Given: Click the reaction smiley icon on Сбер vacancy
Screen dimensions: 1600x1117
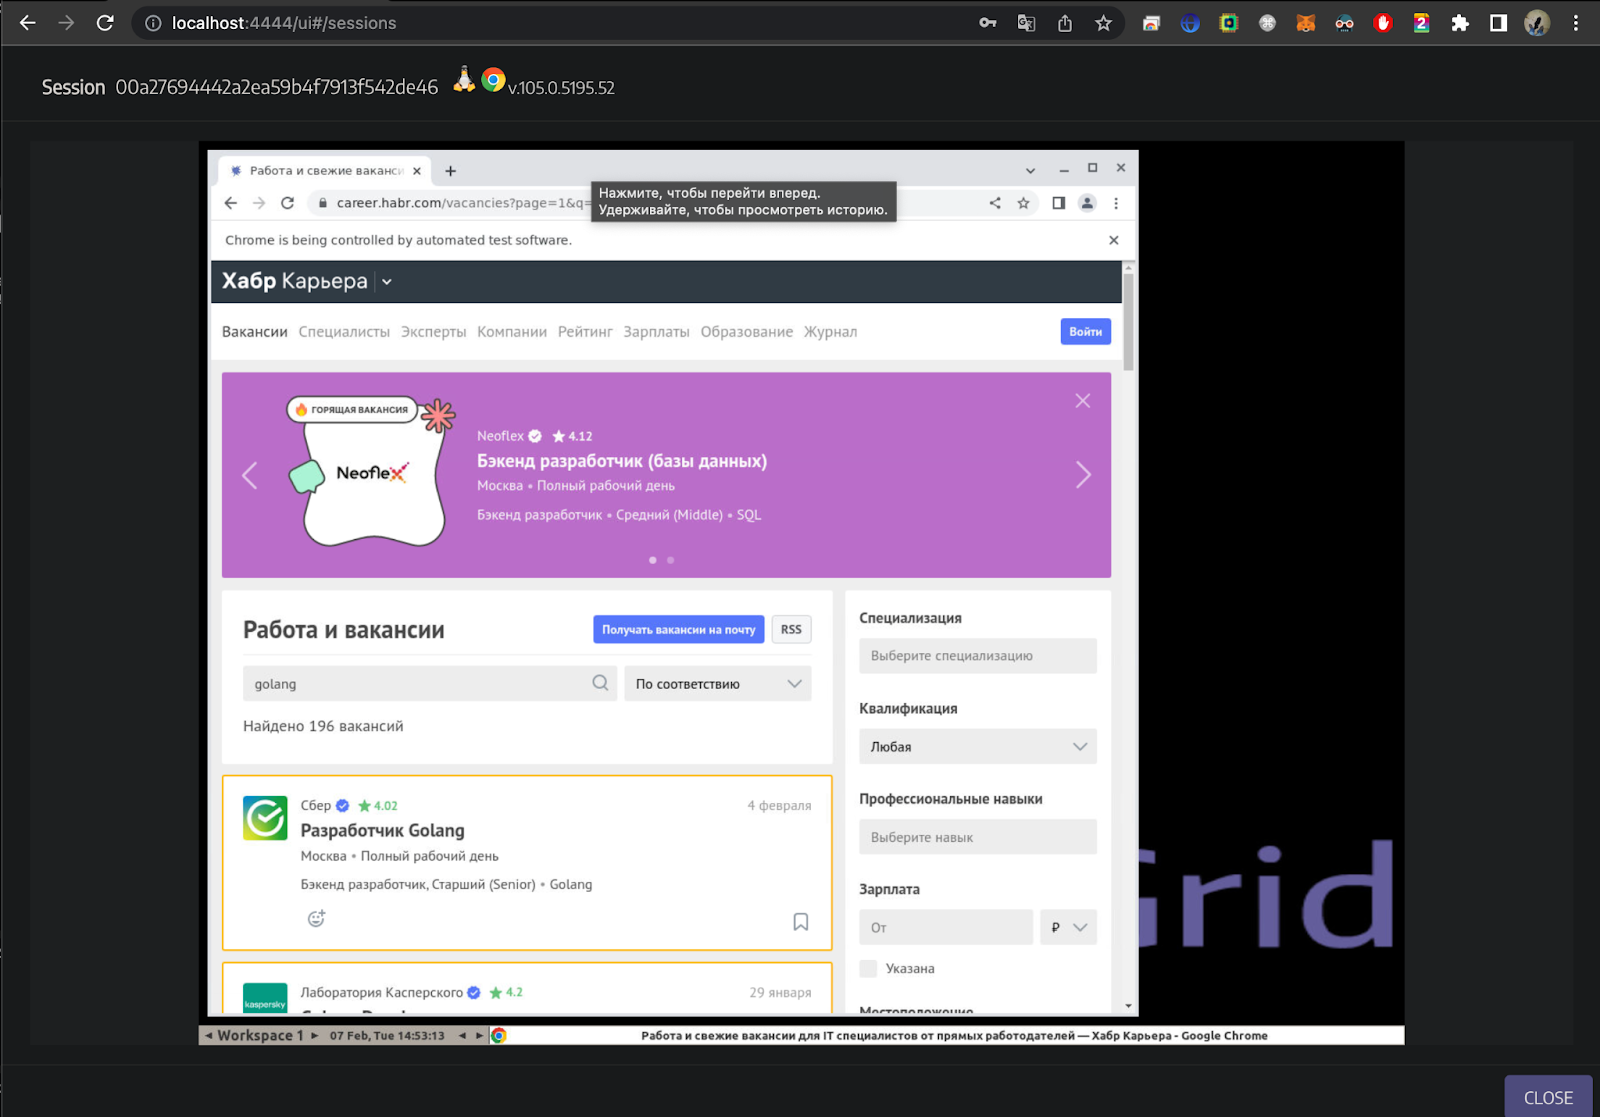Looking at the screenshot, I should [316, 919].
